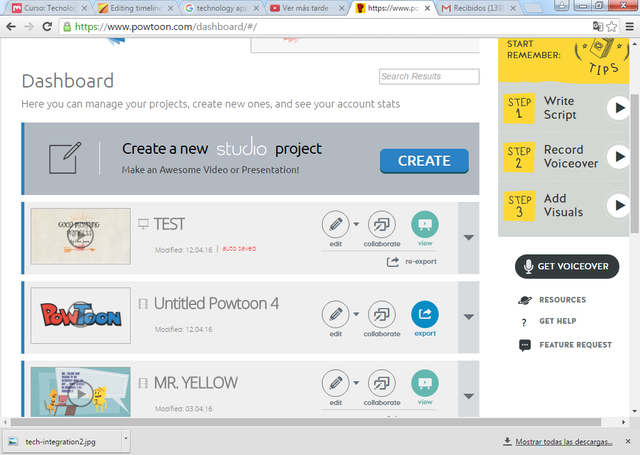The height and width of the screenshot is (455, 640).
Task: Switch to the Curso: Tecnolog tab
Action: [49, 8]
